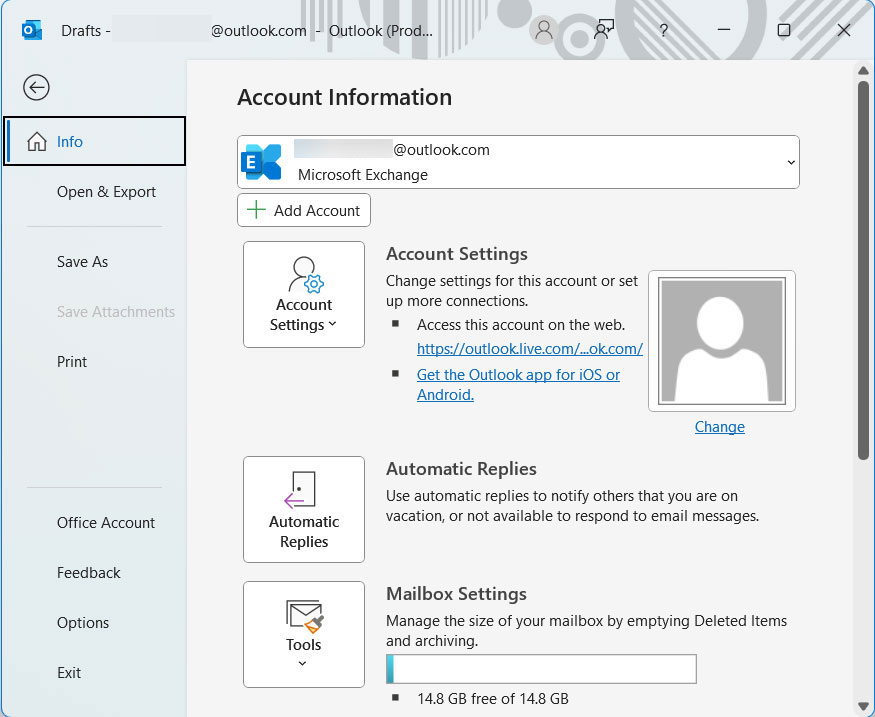
Task: Click the Account Settings heading text
Action: 457,254
